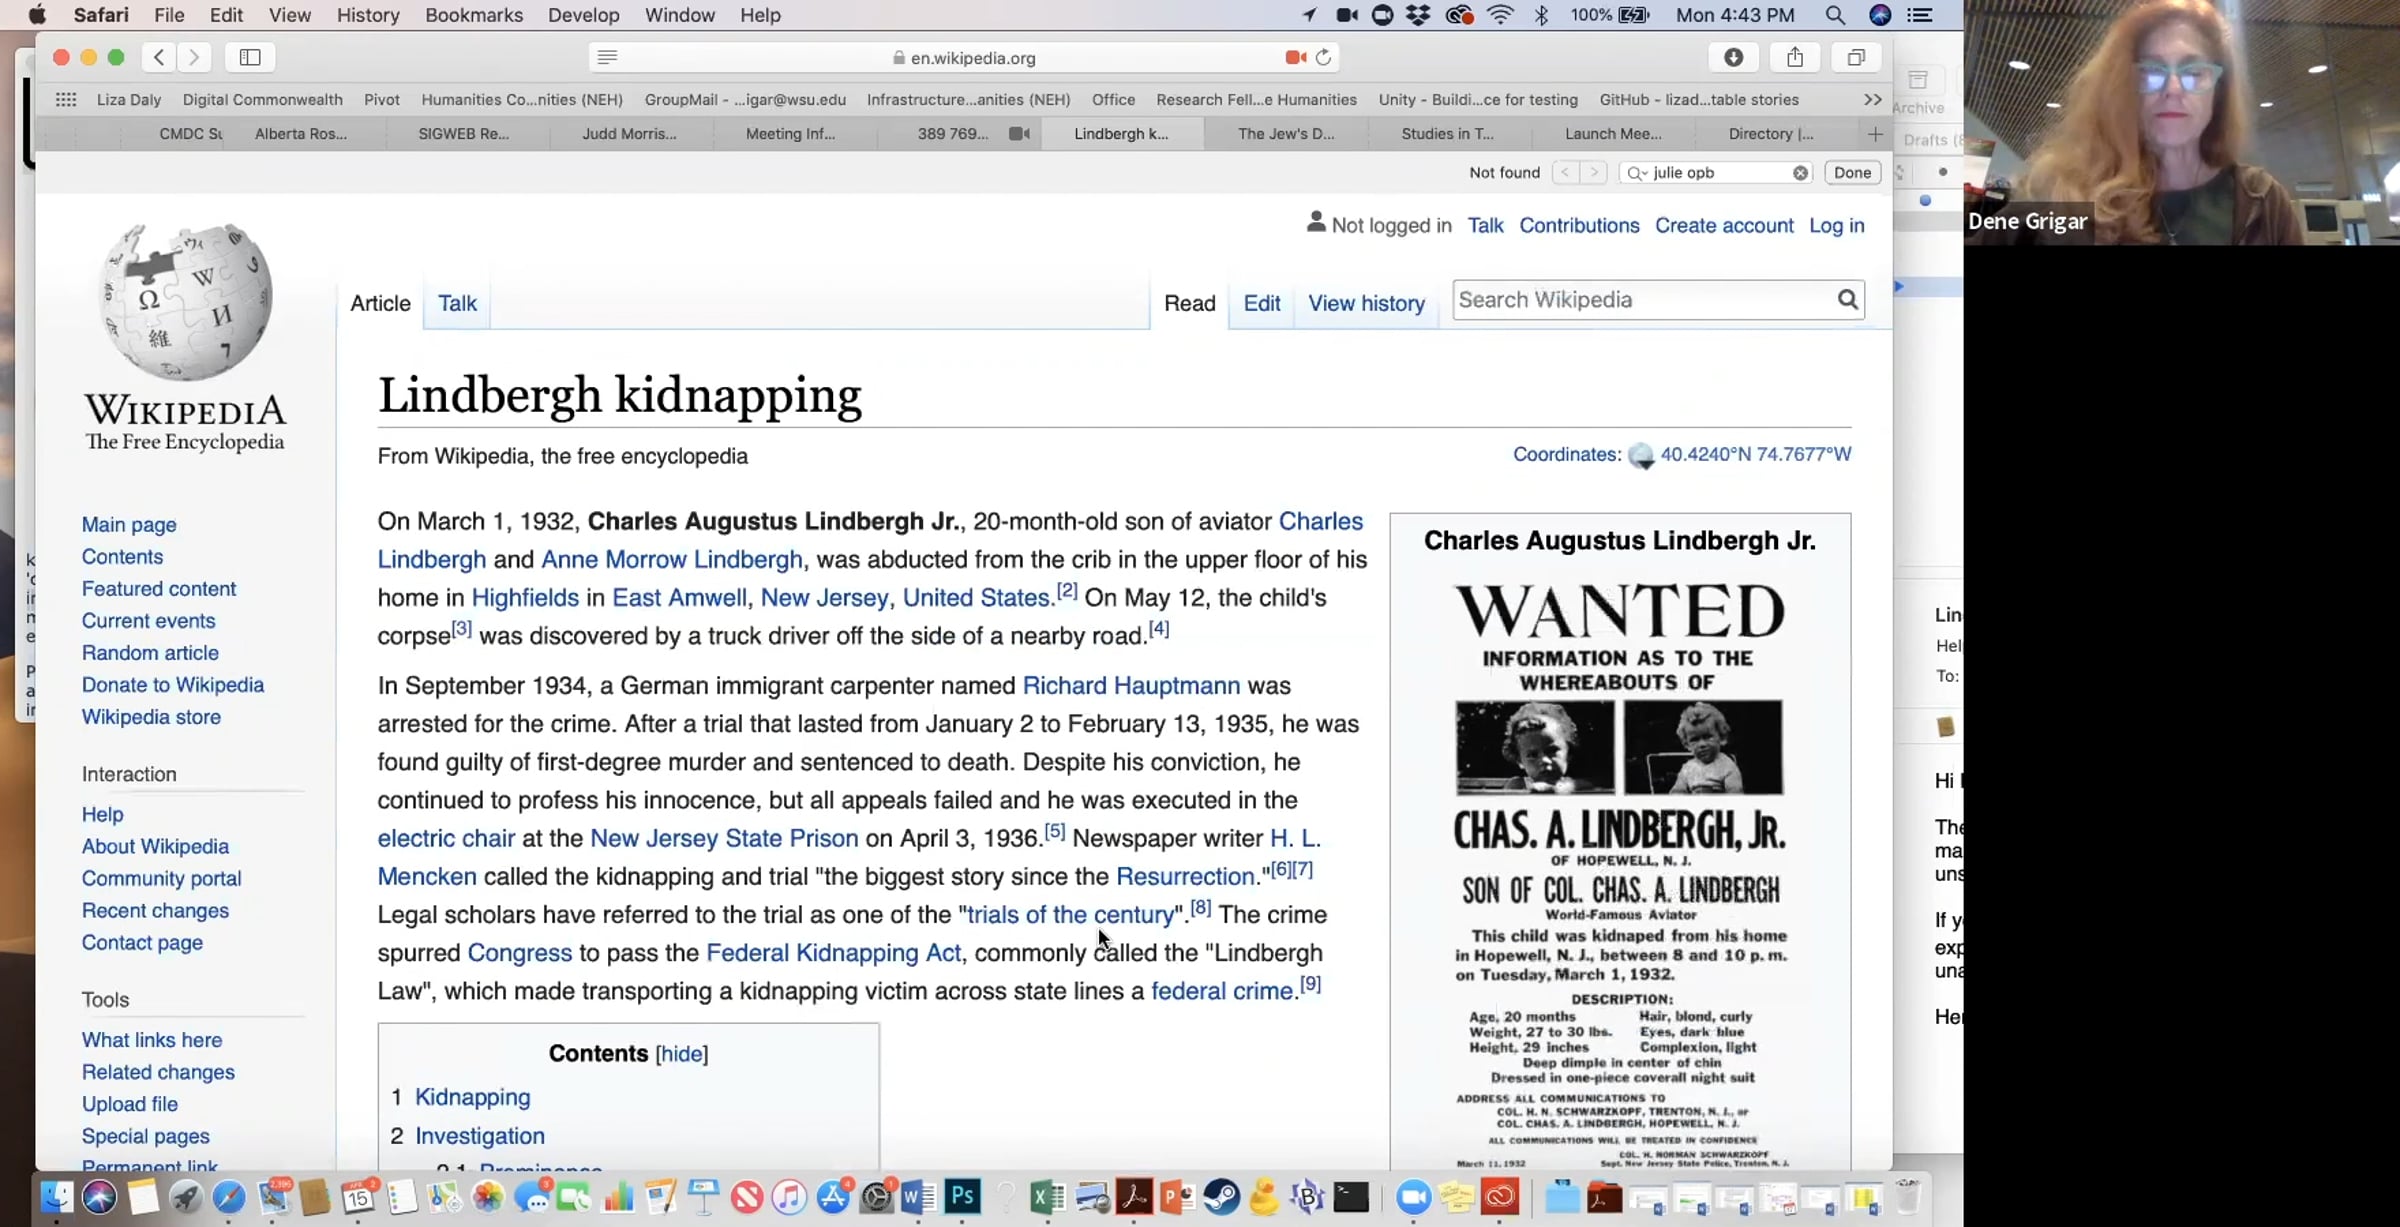Click Safari sidebar toggle icon
The image size is (2400, 1227).
tap(250, 58)
